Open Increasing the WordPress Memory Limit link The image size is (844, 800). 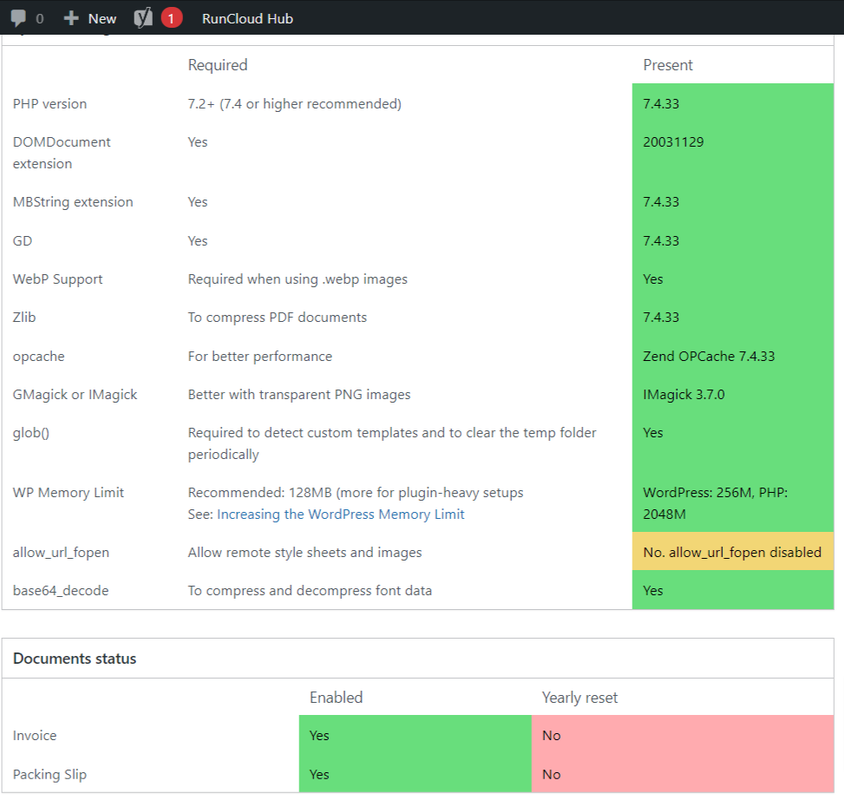pyautogui.click(x=340, y=514)
